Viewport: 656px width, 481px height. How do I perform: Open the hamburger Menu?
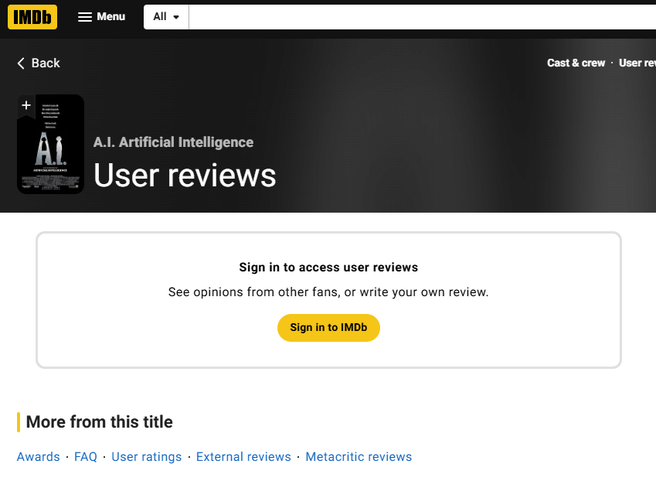coord(101,17)
